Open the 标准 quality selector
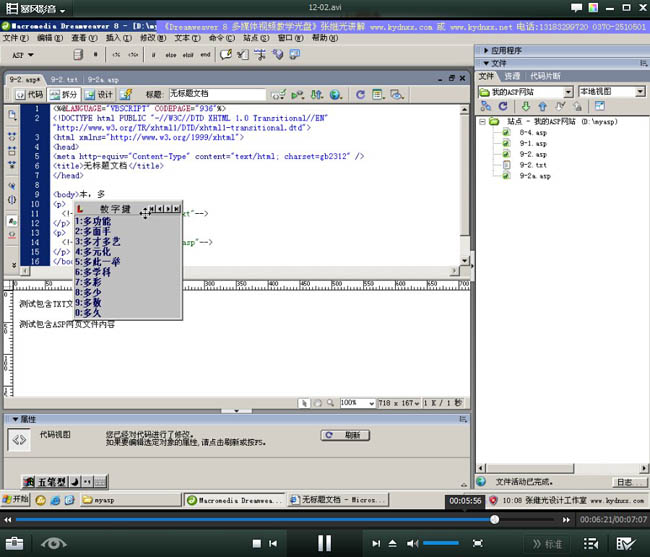 point(547,544)
